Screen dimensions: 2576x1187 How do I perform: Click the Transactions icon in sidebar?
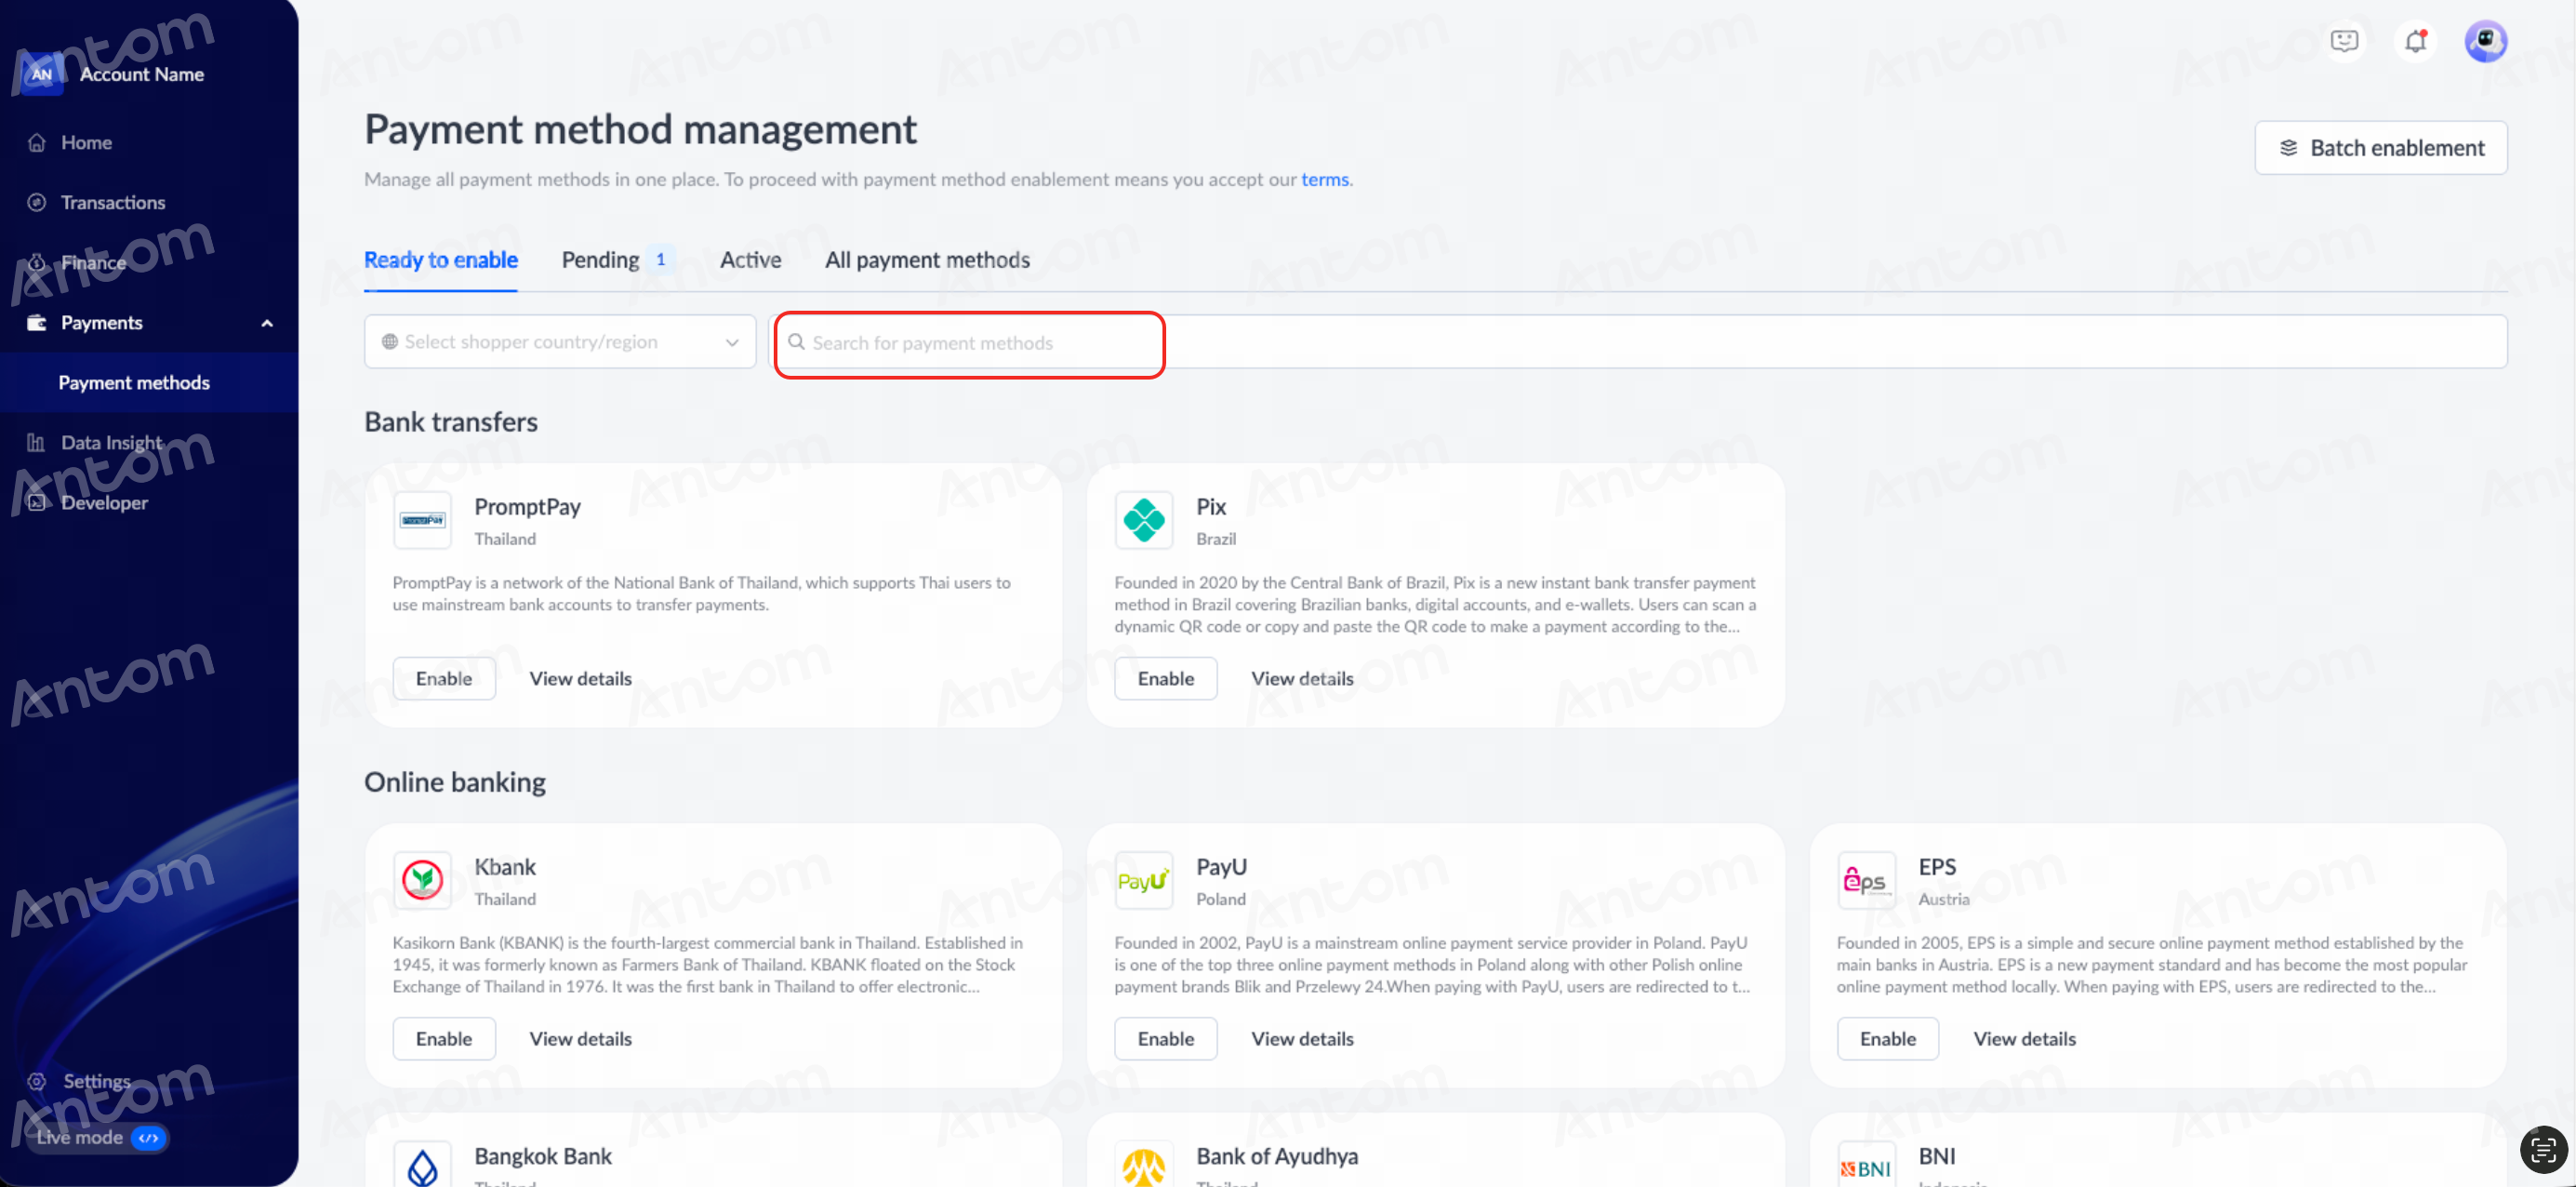(37, 203)
